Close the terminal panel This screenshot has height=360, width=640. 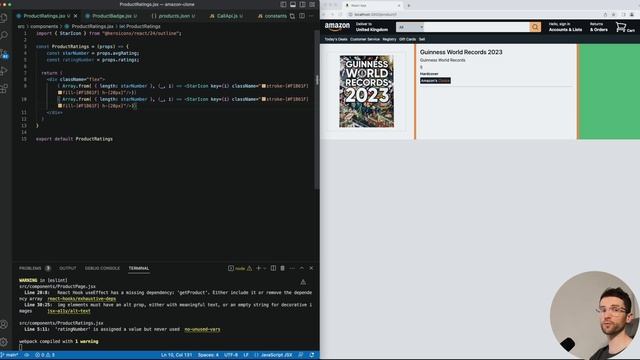click(x=311, y=268)
